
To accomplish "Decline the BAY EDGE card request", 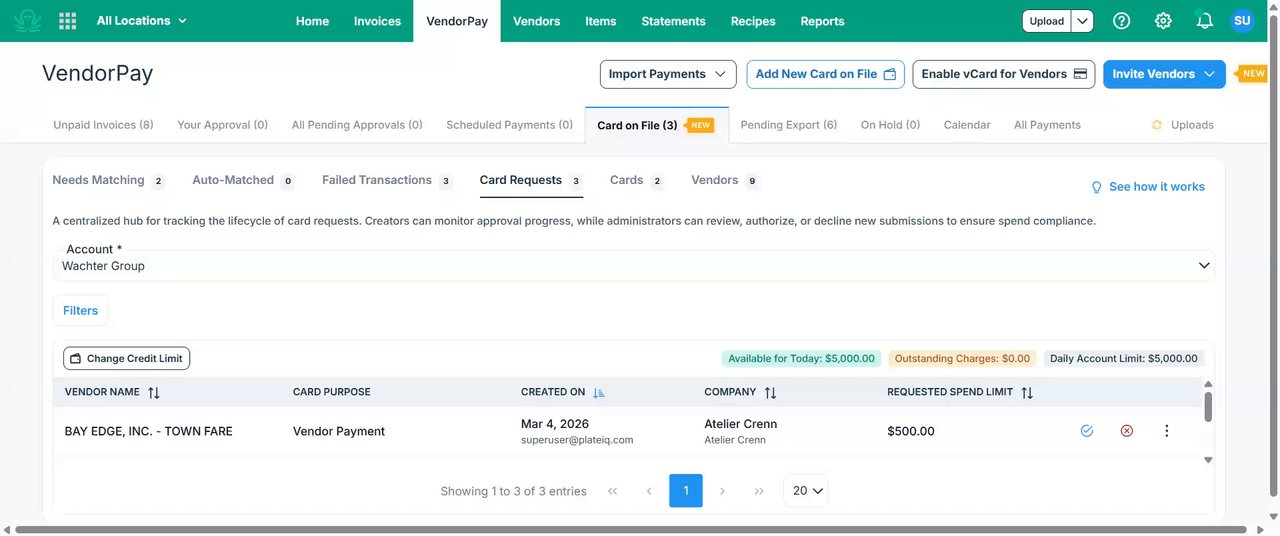I will point(1127,431).
